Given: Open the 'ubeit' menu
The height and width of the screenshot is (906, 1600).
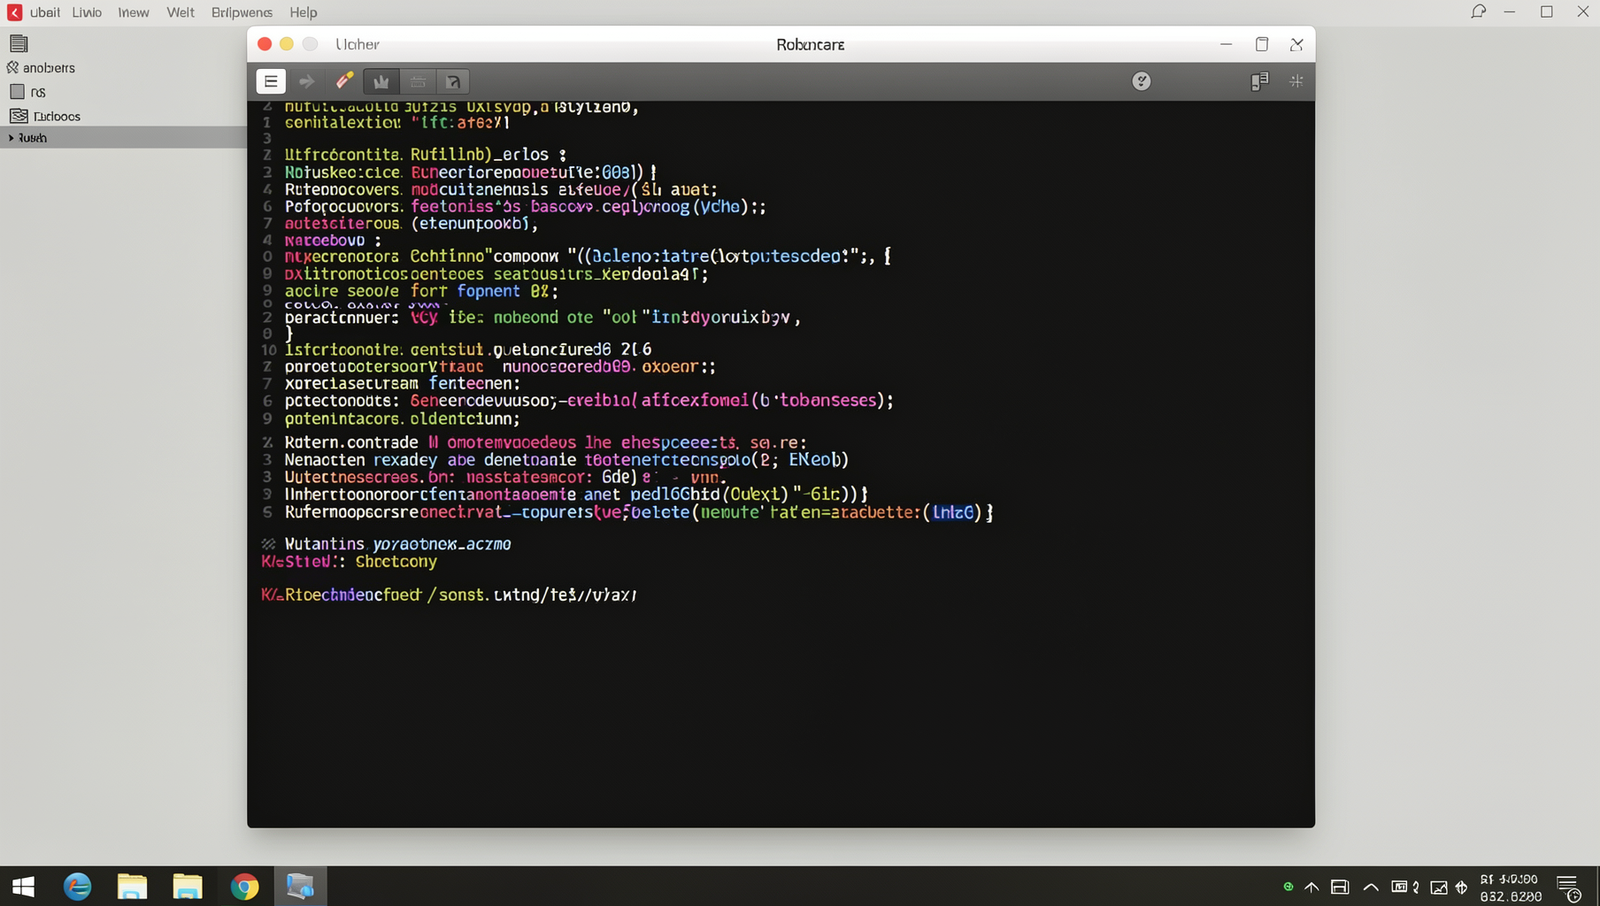Looking at the screenshot, I should tap(45, 12).
